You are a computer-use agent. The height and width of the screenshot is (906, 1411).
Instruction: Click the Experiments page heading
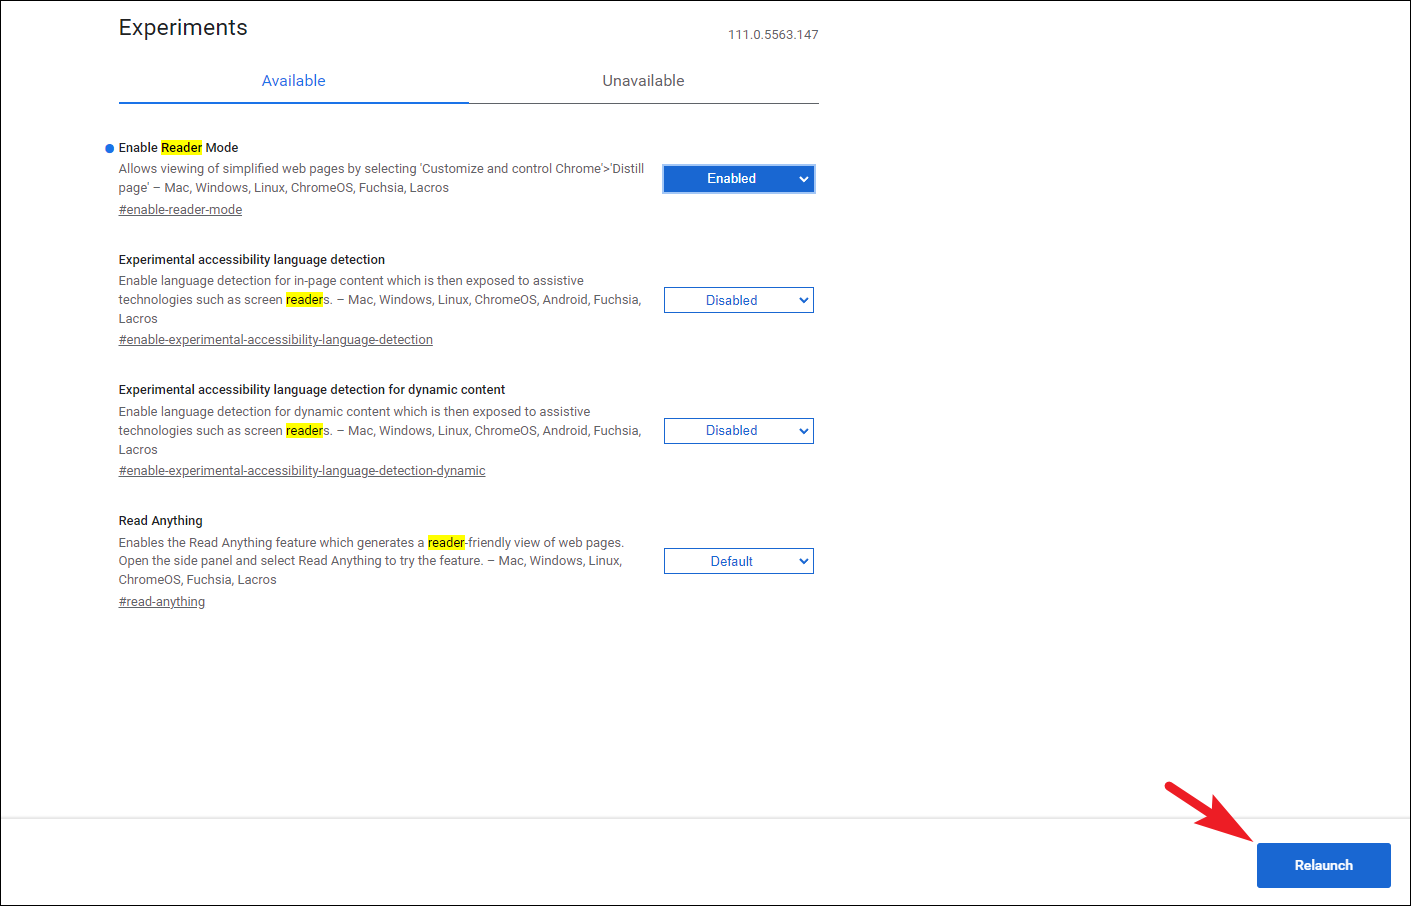click(183, 27)
